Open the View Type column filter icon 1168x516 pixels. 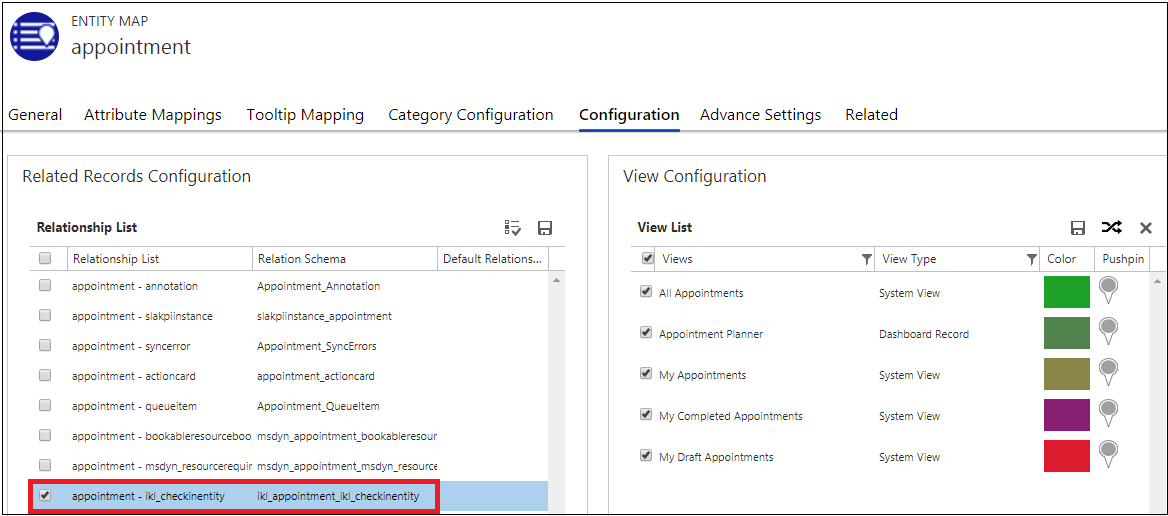pyautogui.click(x=1031, y=259)
